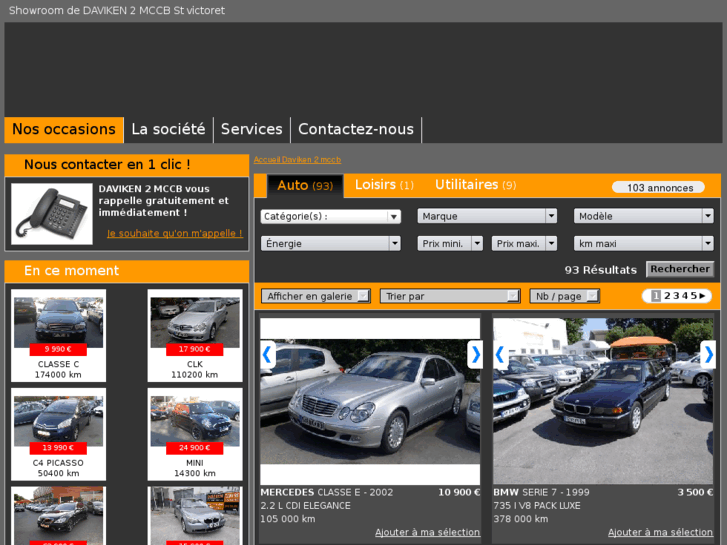
Task: Click the 10 900 € price
Action: 459,493
